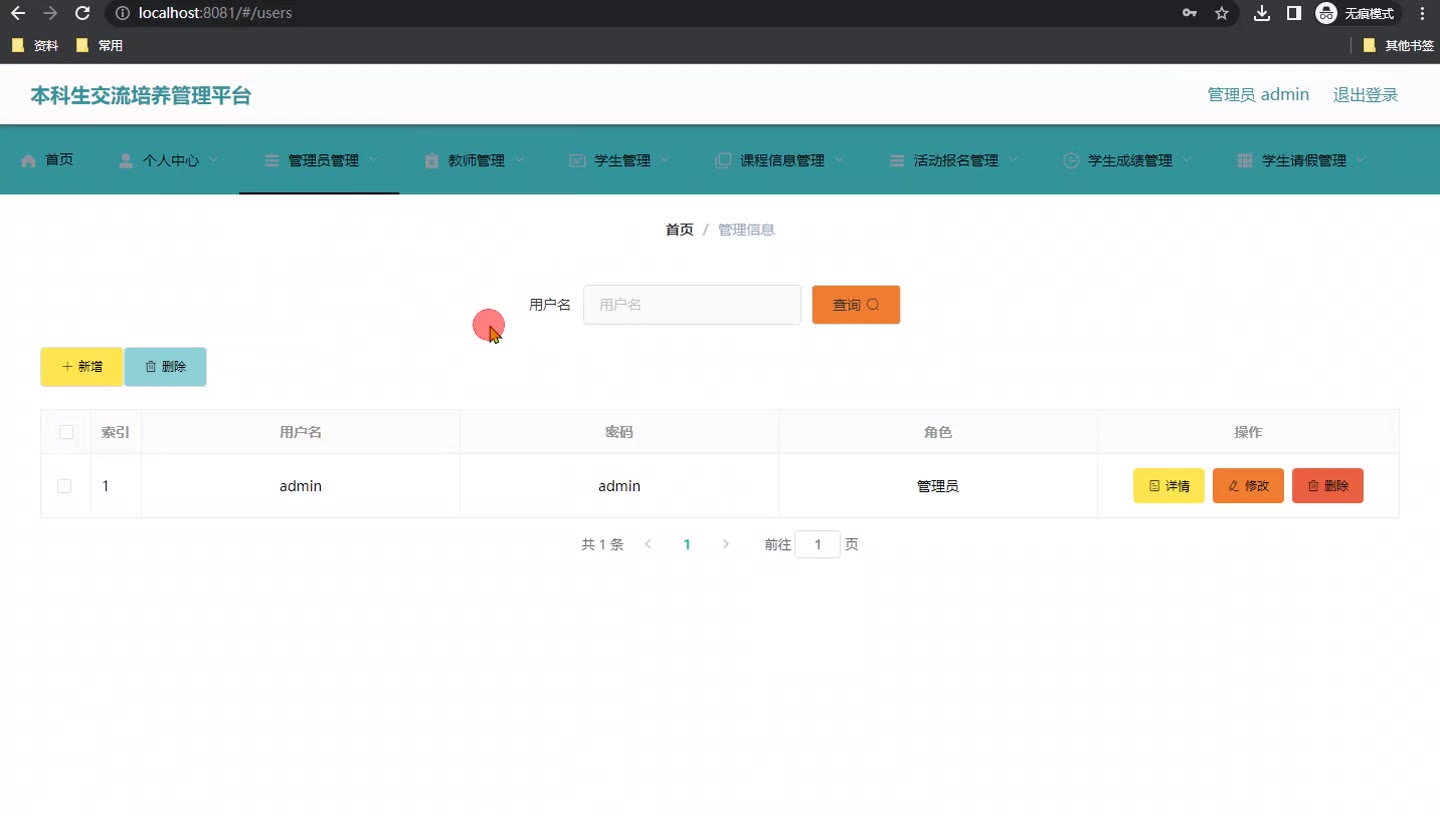
Task: Open 其他书签 bookmarks folder
Action: point(1398,45)
